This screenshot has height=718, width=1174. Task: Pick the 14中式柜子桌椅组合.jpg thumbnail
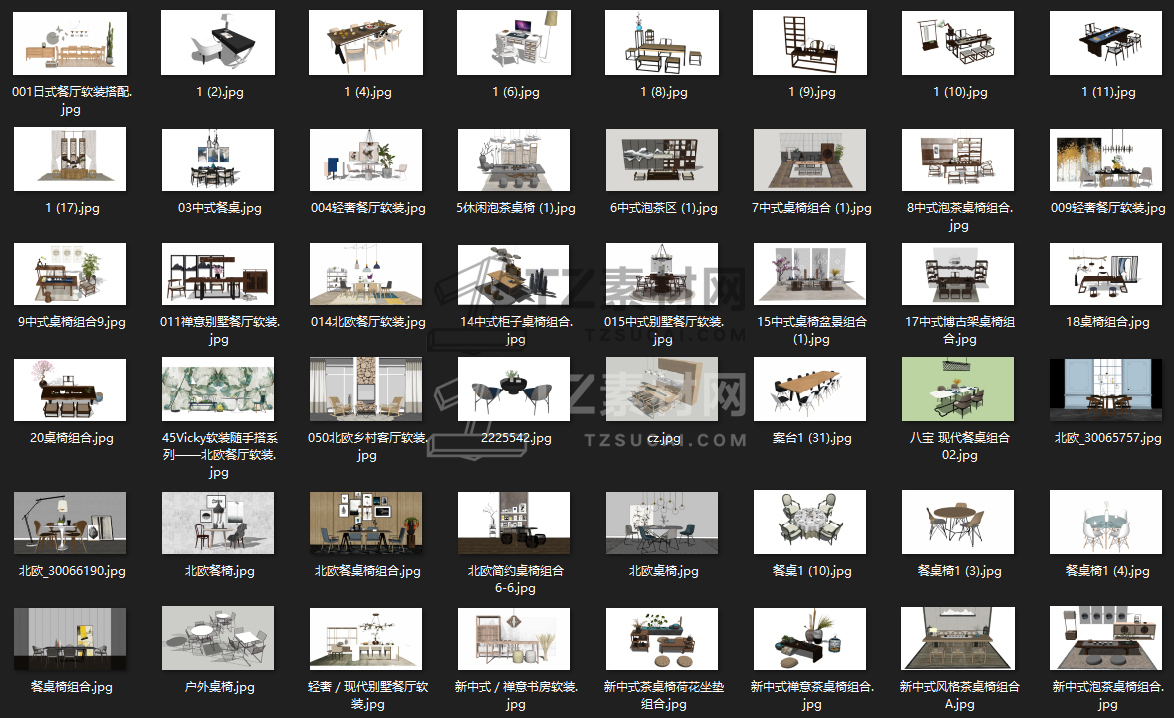pos(514,273)
